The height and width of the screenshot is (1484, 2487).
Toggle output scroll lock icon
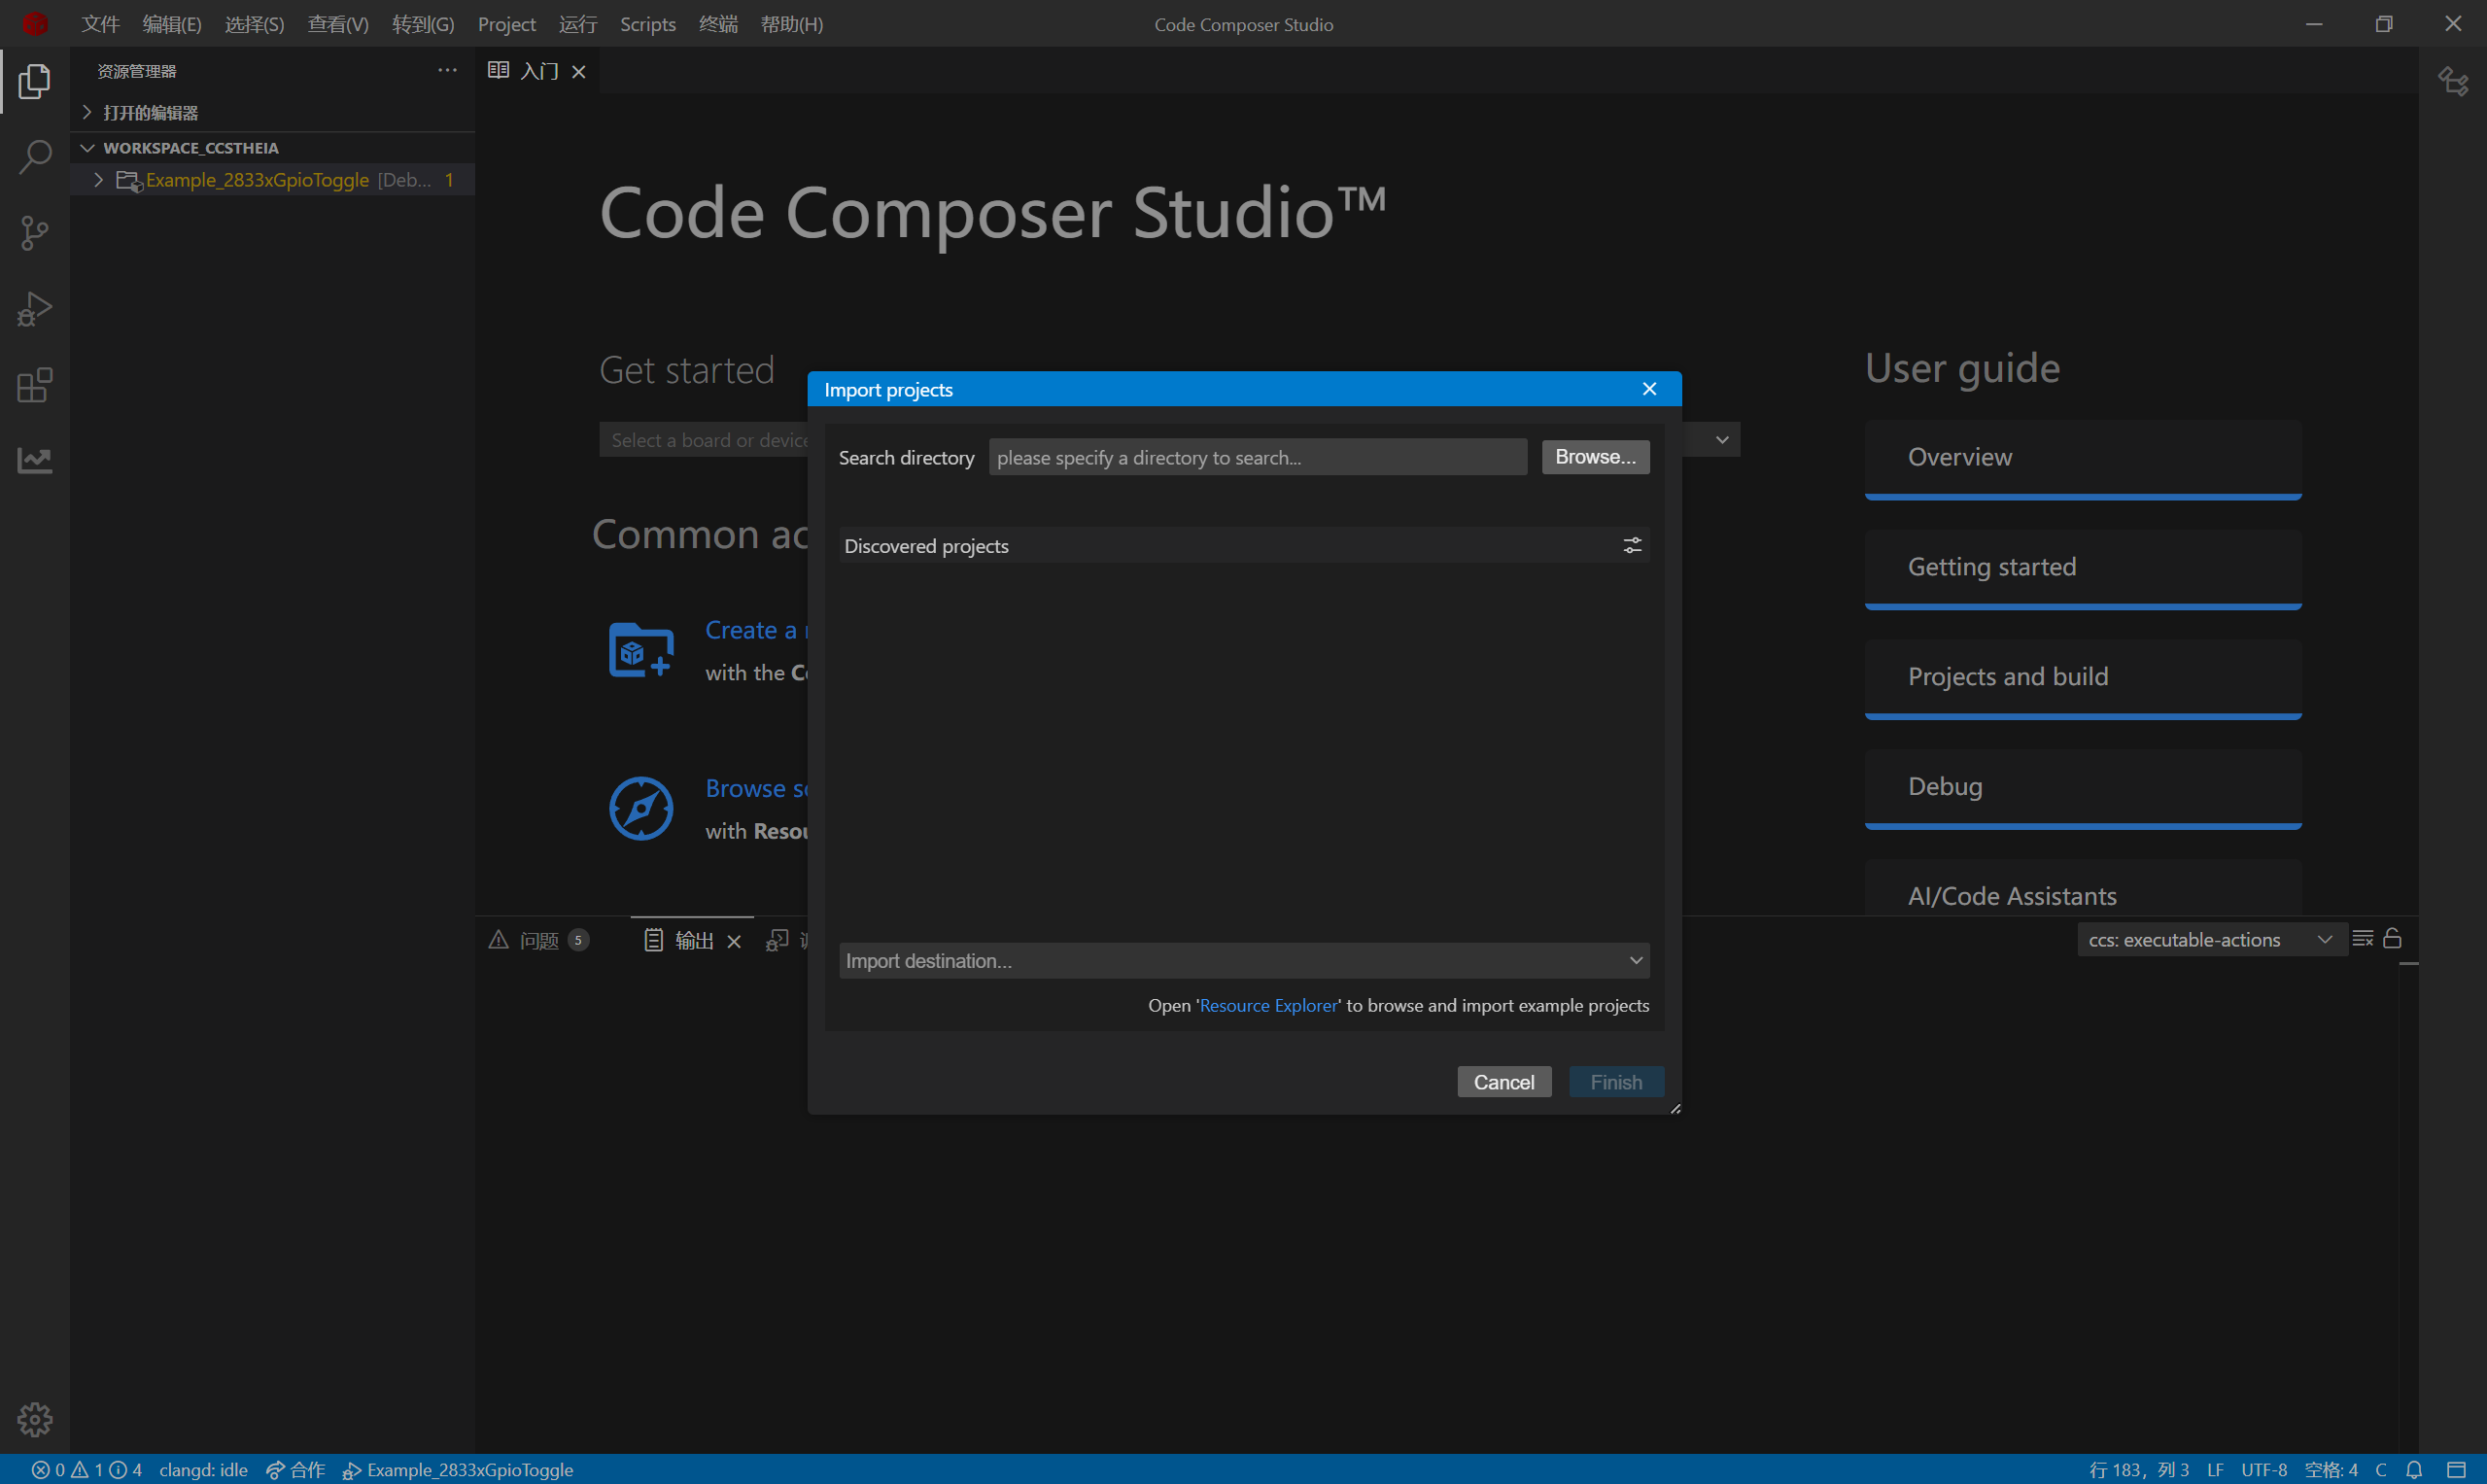(x=2392, y=938)
